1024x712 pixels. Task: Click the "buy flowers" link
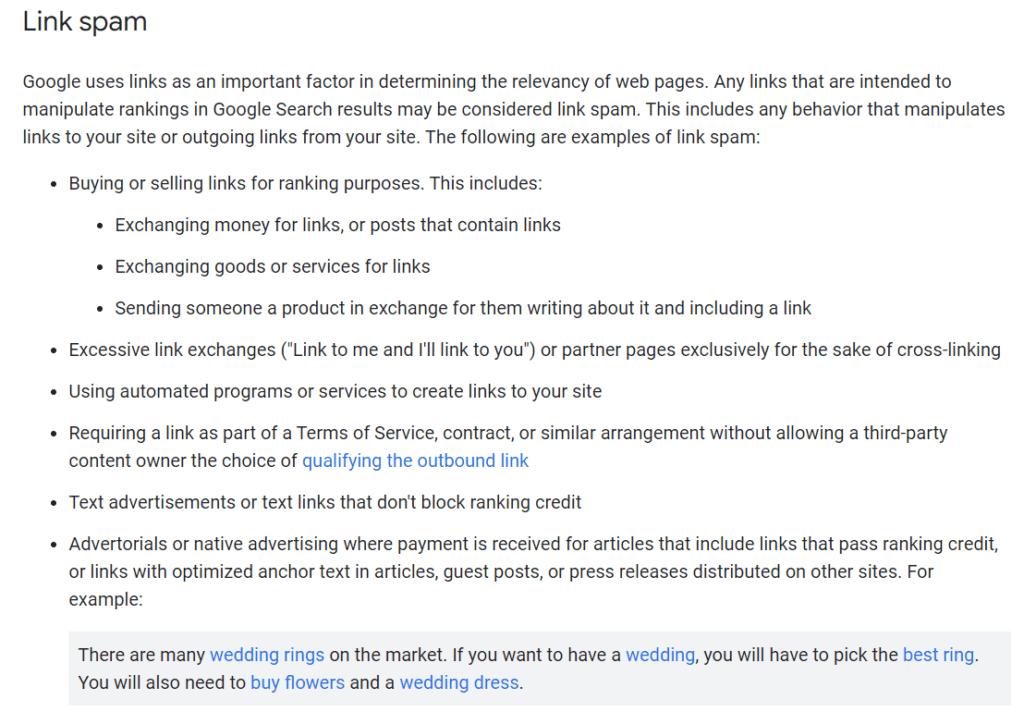click(x=298, y=683)
